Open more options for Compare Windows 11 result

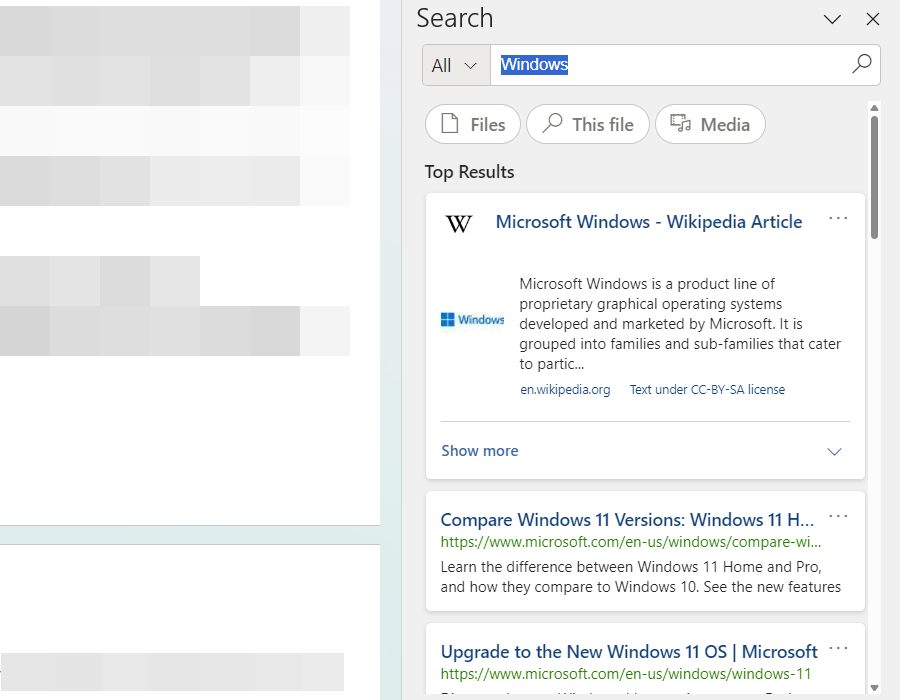coord(838,516)
